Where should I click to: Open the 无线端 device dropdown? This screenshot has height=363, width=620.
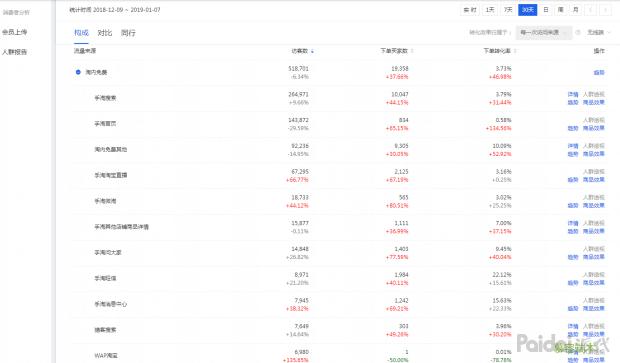pyautogui.click(x=598, y=32)
